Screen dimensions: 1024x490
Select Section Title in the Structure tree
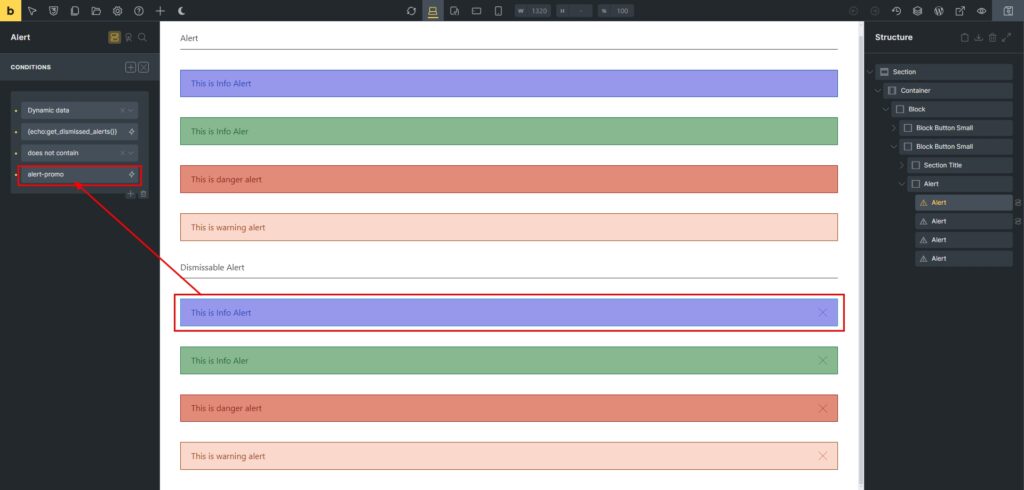(x=960, y=165)
